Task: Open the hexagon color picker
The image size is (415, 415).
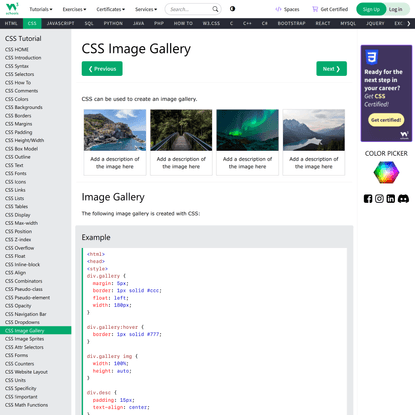Action: [386, 172]
